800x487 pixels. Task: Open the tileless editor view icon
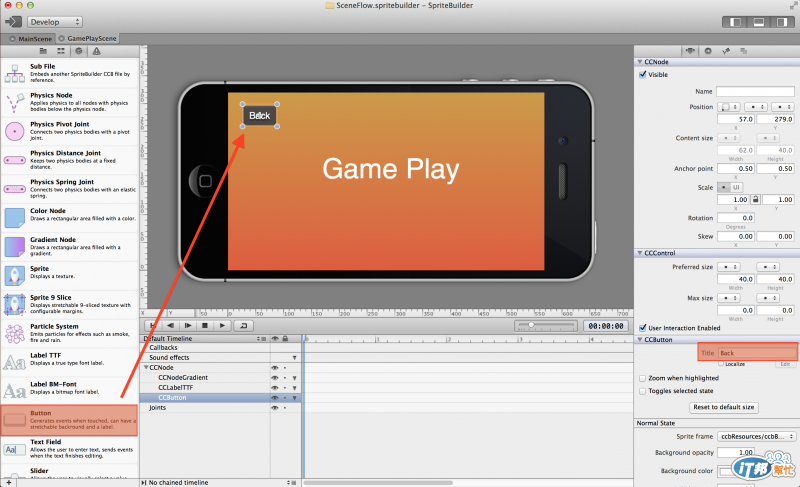61,51
